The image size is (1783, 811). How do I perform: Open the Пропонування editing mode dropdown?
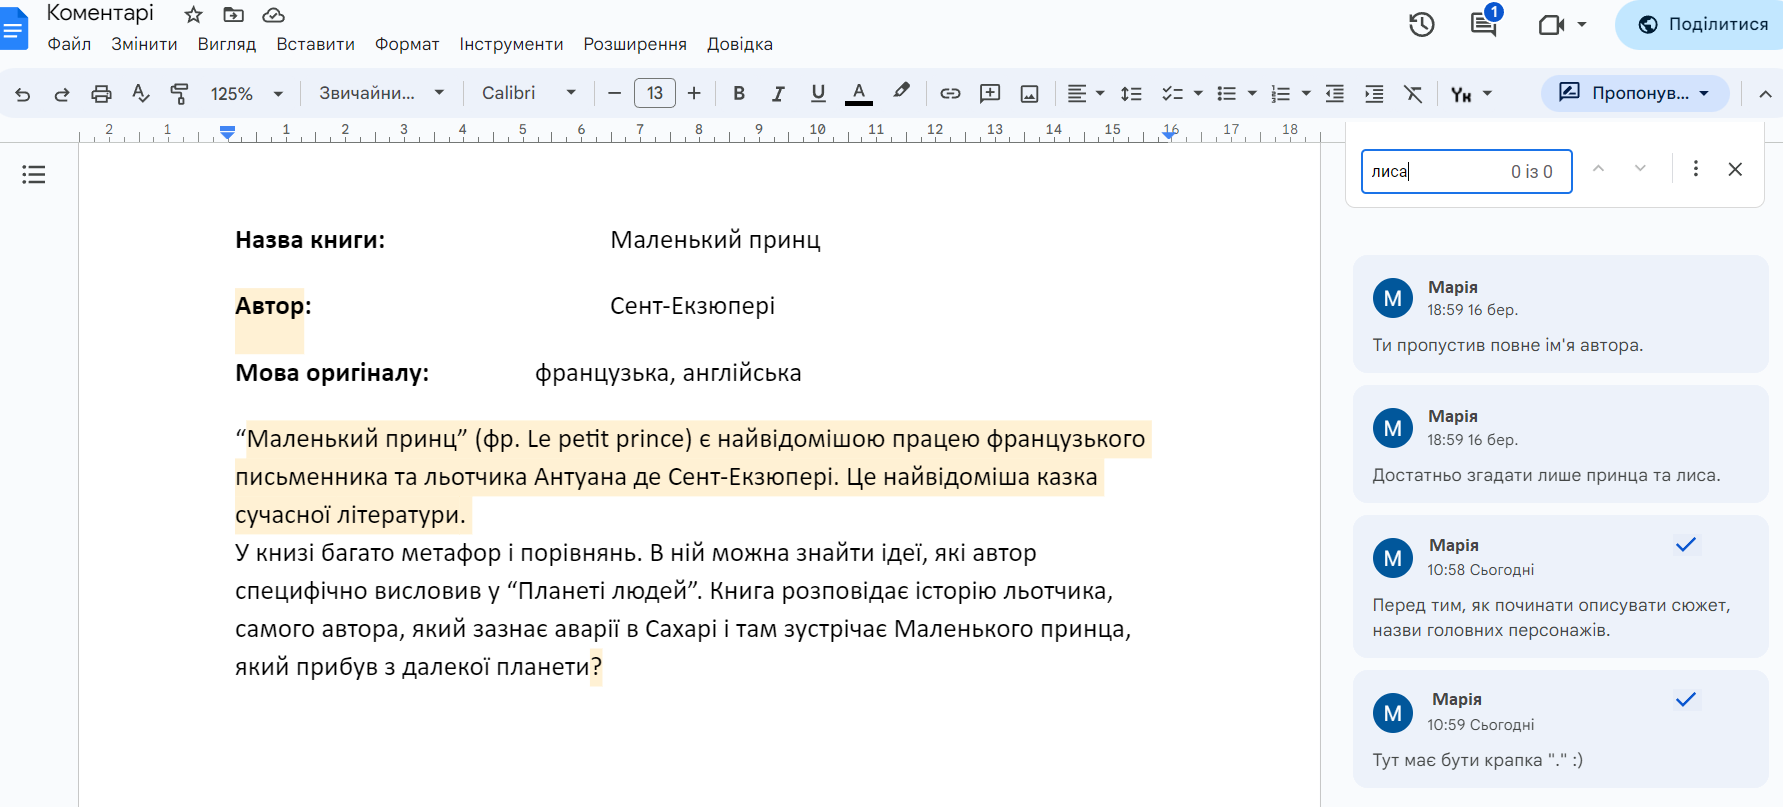coord(1634,93)
